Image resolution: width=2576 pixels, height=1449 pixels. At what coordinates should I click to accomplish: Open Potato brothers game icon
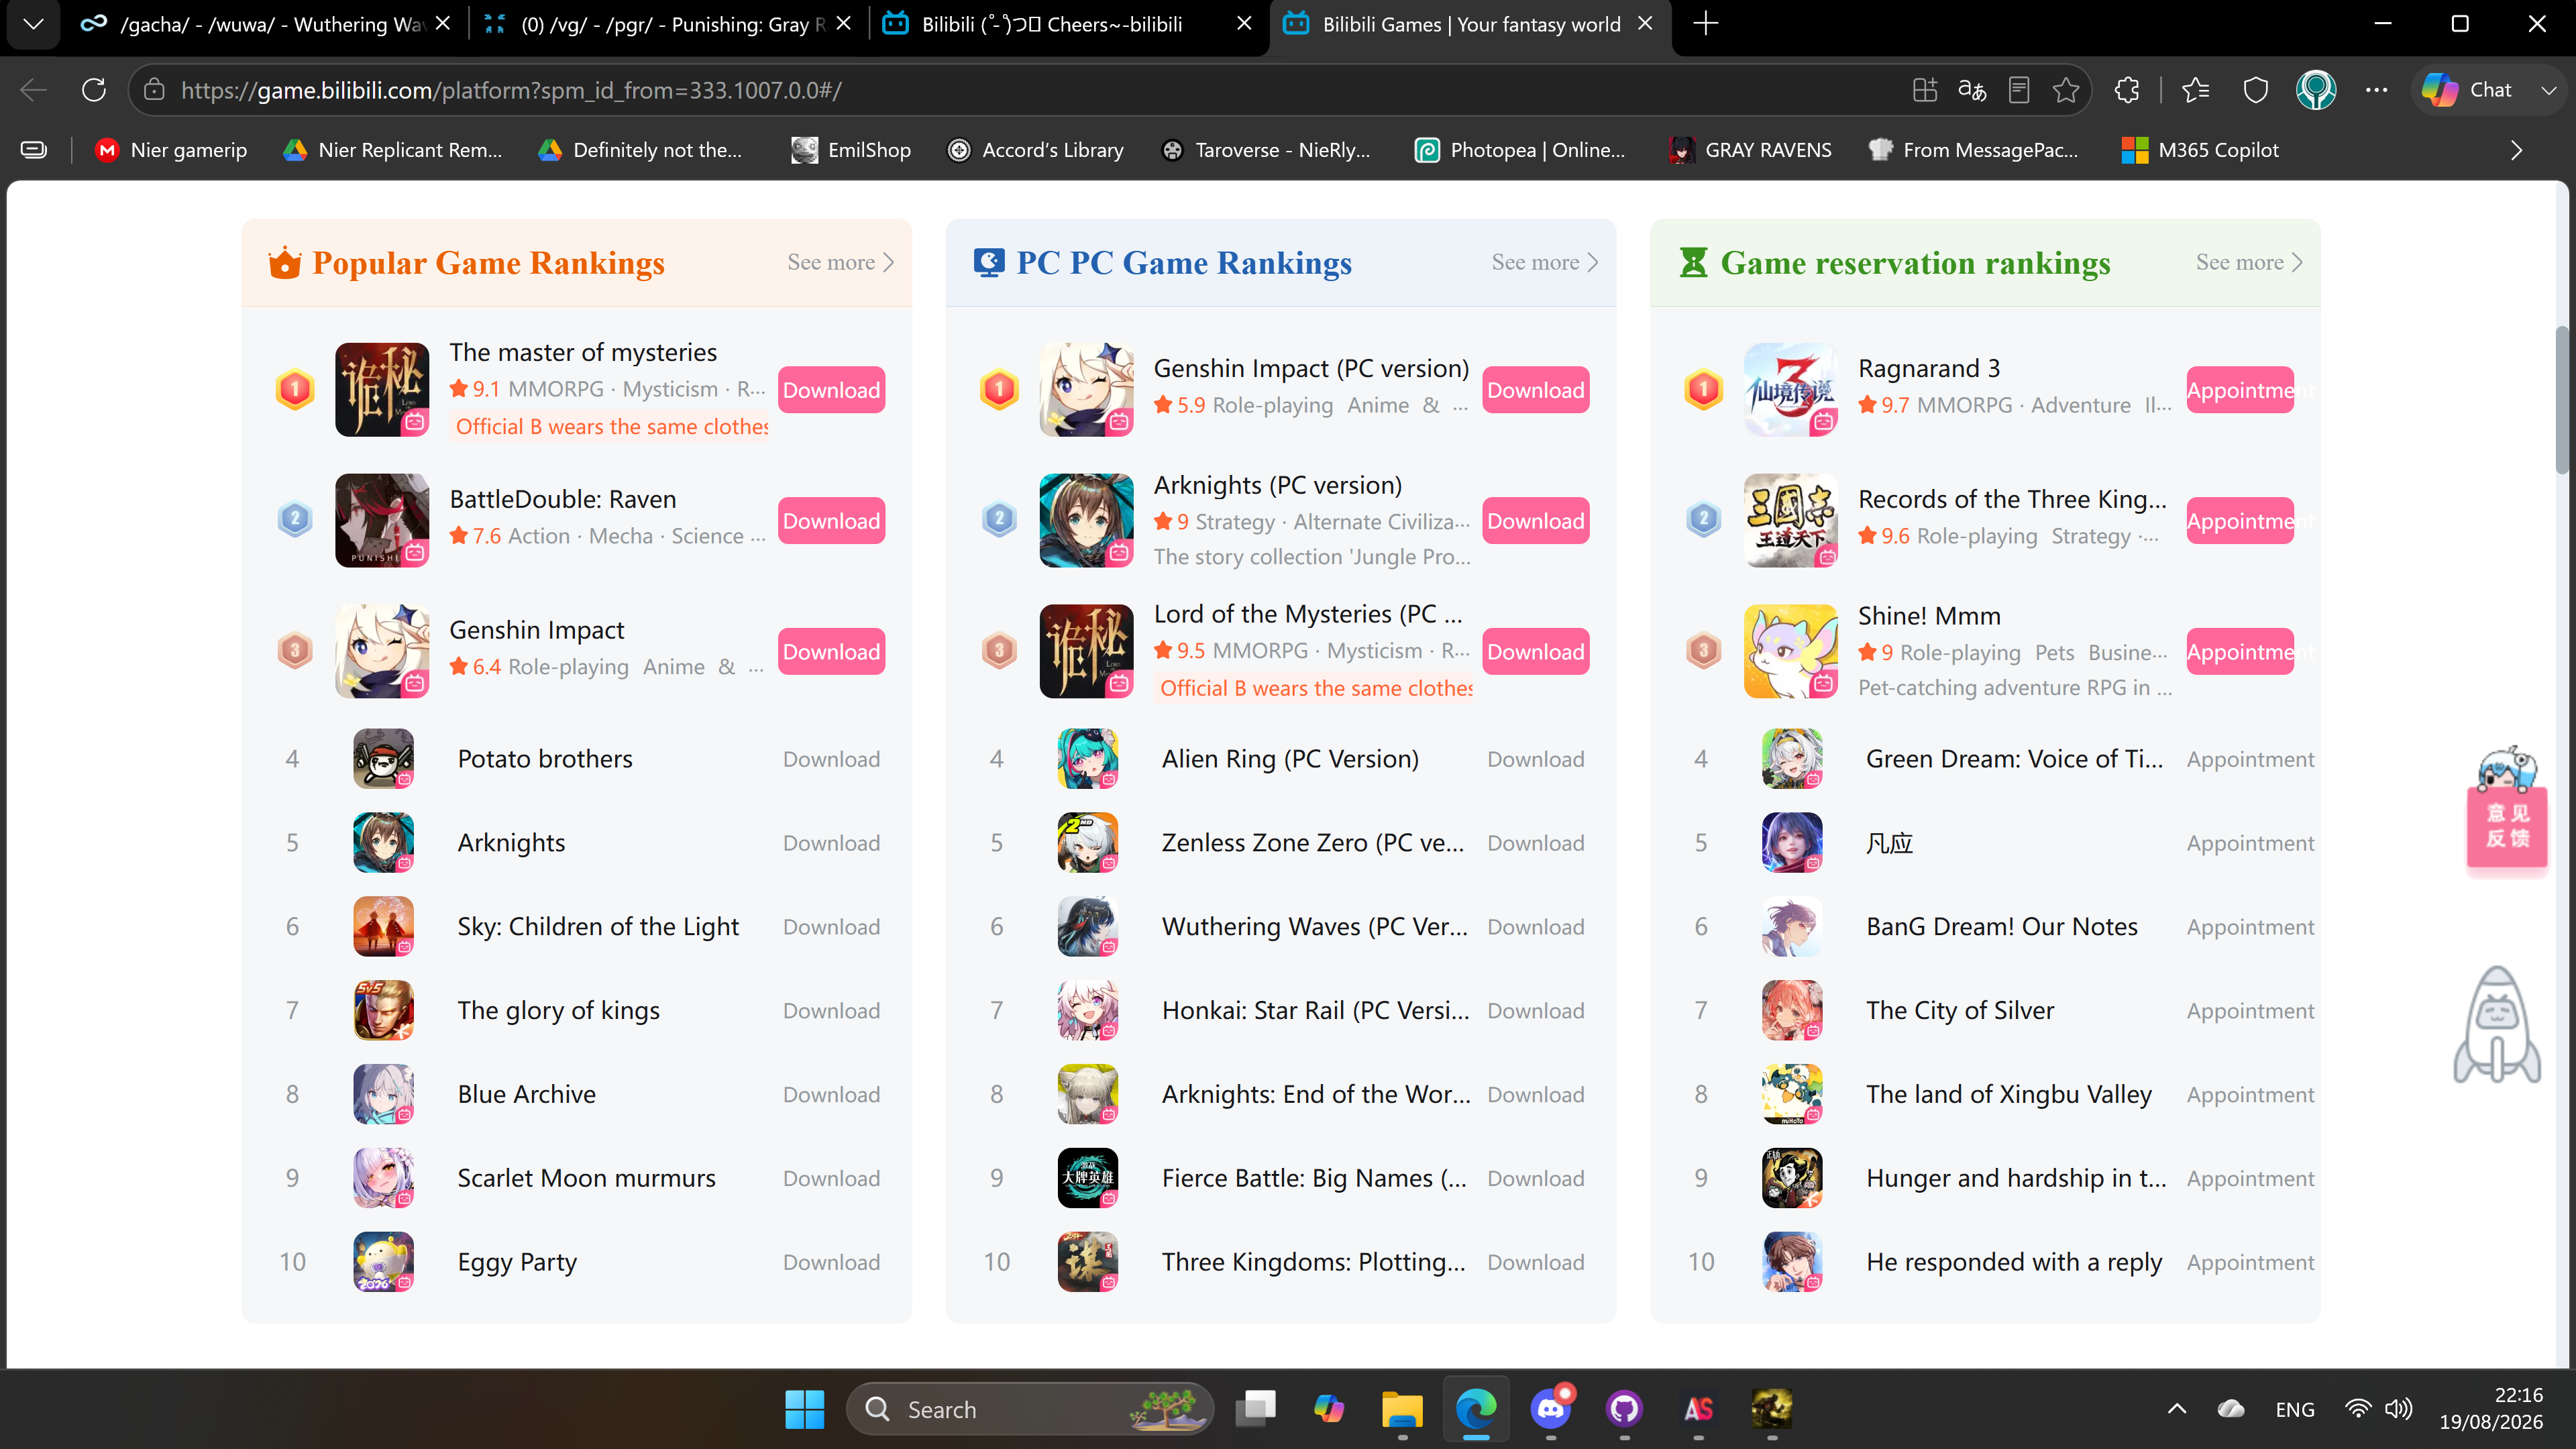coord(383,759)
